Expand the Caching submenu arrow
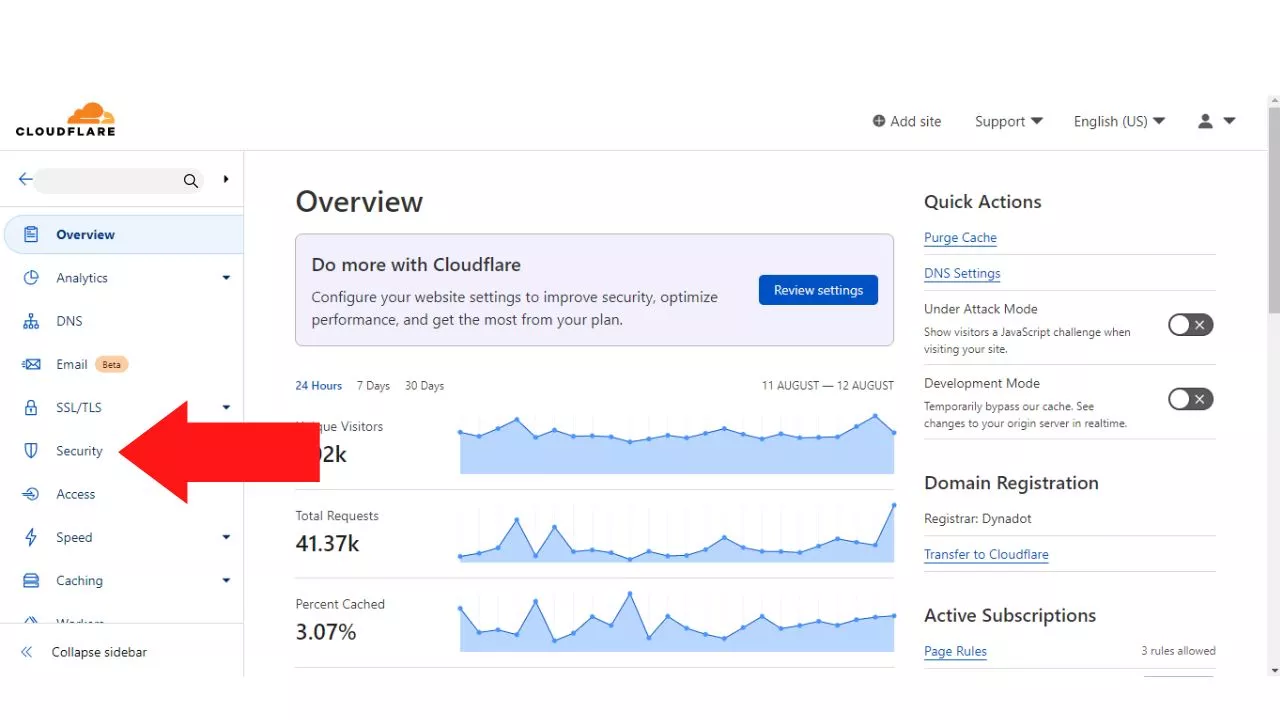1280x720 pixels. [x=226, y=580]
